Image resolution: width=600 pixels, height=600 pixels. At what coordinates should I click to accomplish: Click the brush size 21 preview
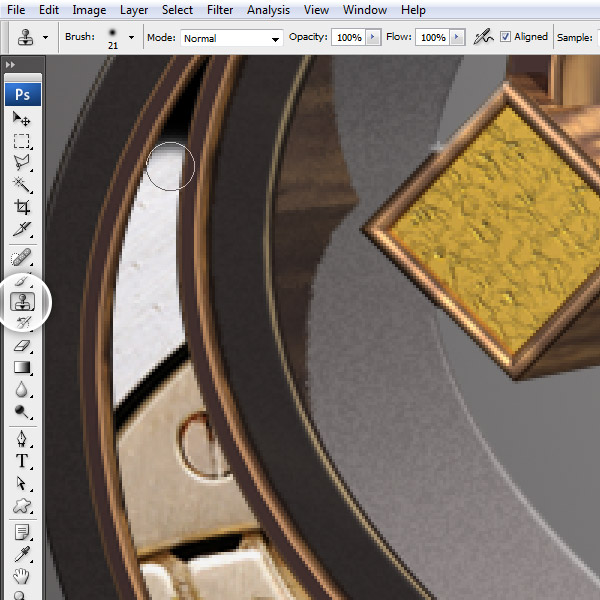coord(112,38)
